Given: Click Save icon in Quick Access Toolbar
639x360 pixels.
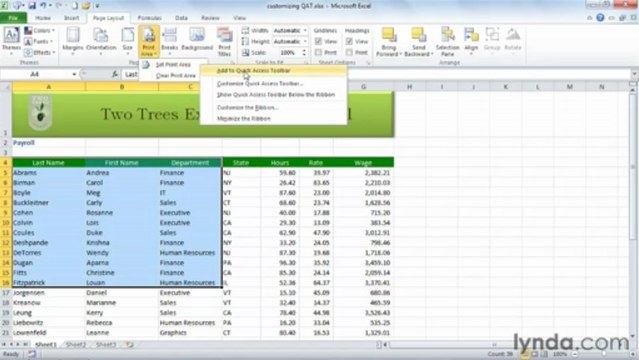Looking at the screenshot, I should pos(32,6).
